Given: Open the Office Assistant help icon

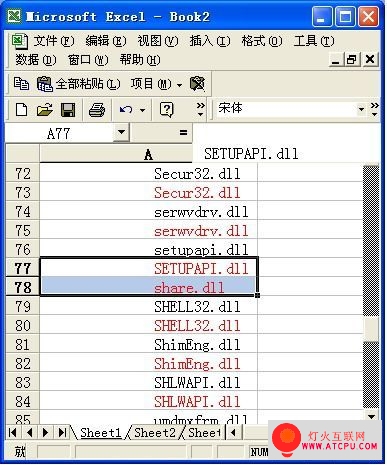Looking at the screenshot, I should [x=166, y=110].
